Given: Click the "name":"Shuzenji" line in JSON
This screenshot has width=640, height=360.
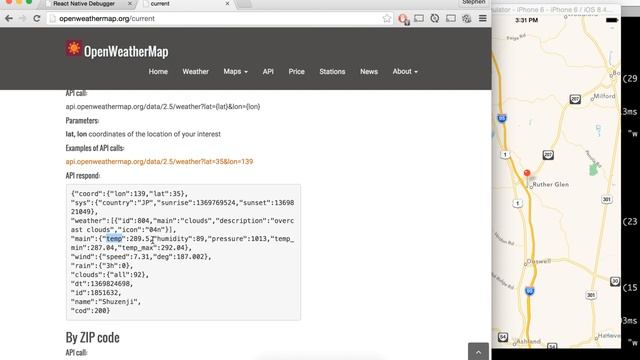Looking at the screenshot, I should 106,302.
